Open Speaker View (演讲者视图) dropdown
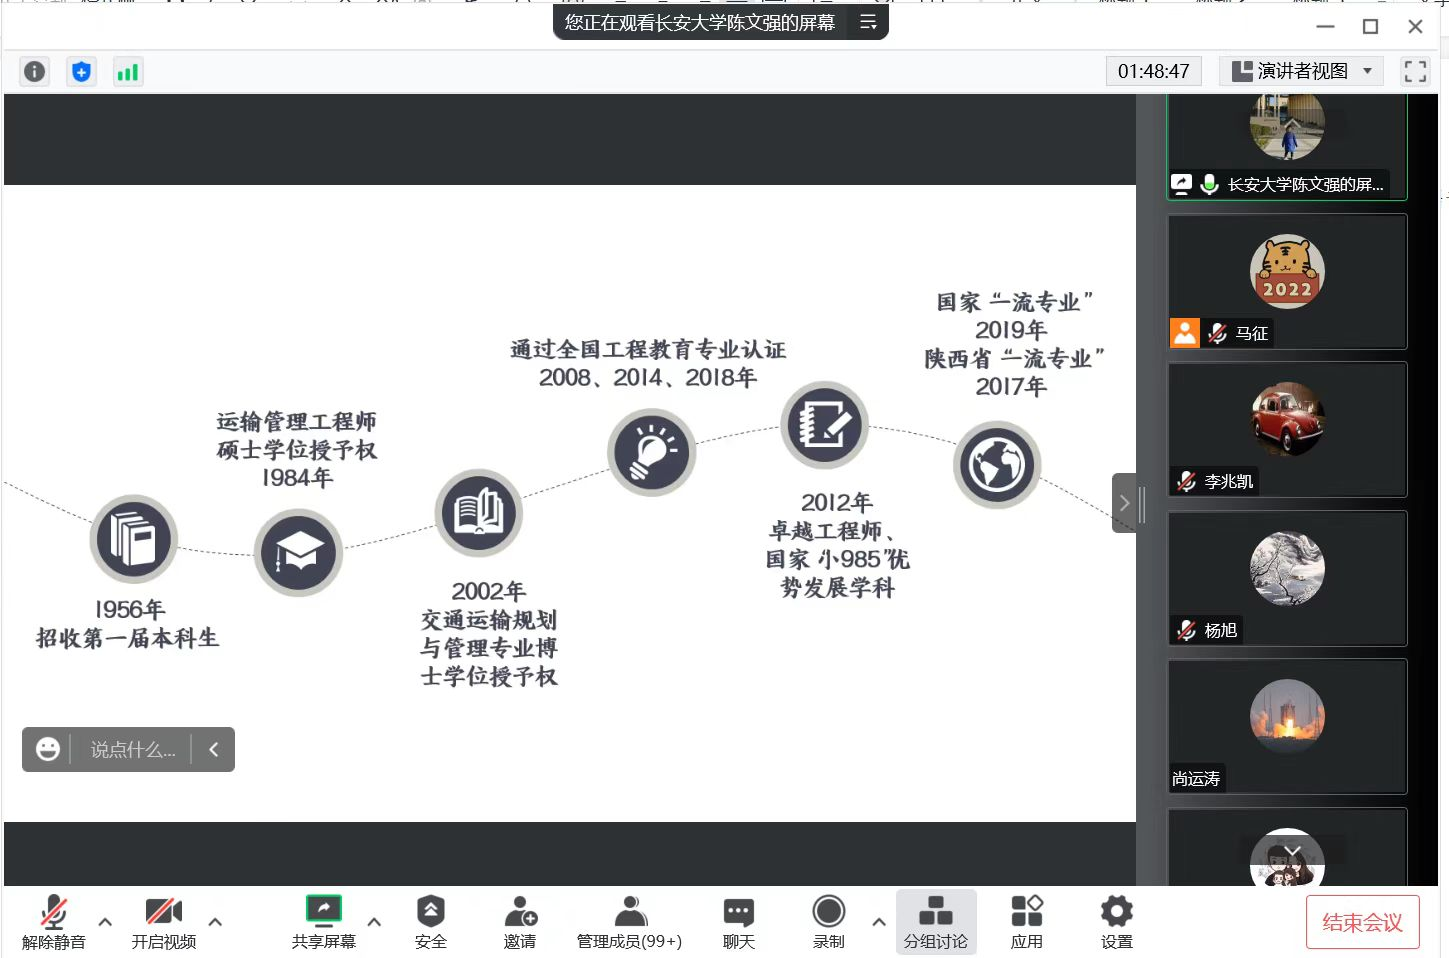This screenshot has width=1449, height=958. (x=1301, y=71)
